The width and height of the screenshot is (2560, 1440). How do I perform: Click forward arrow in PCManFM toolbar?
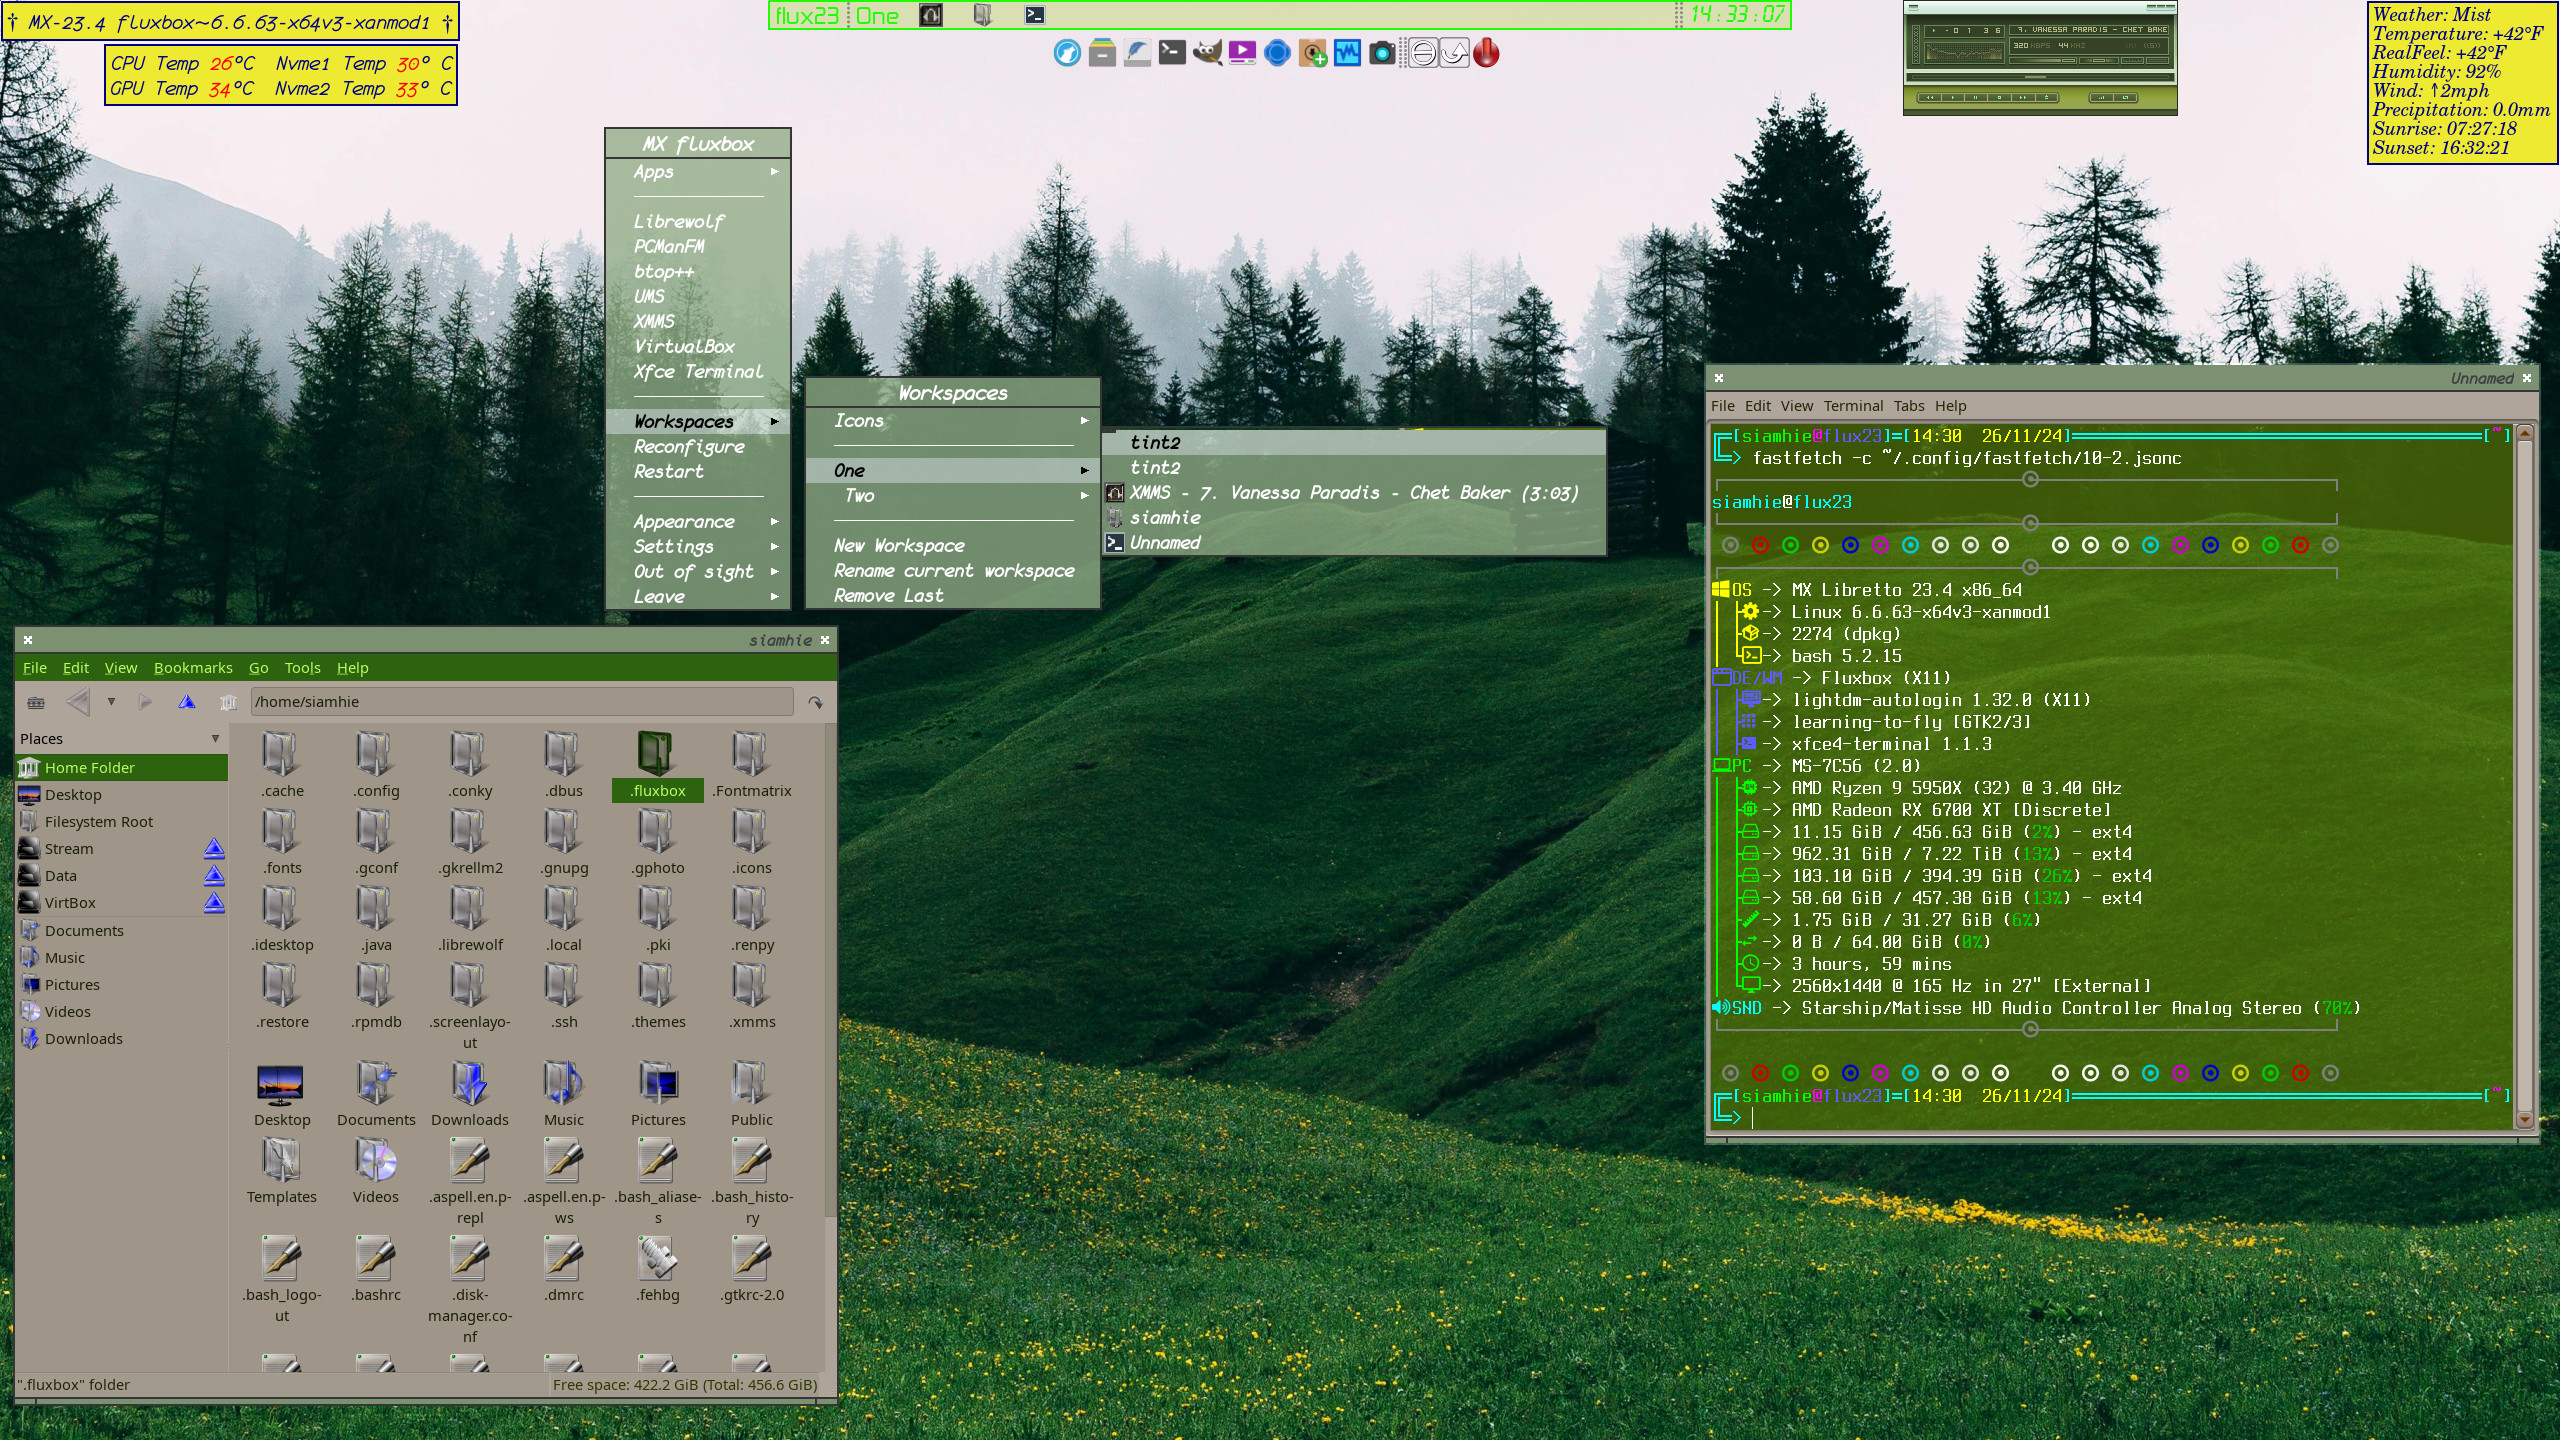[x=145, y=702]
